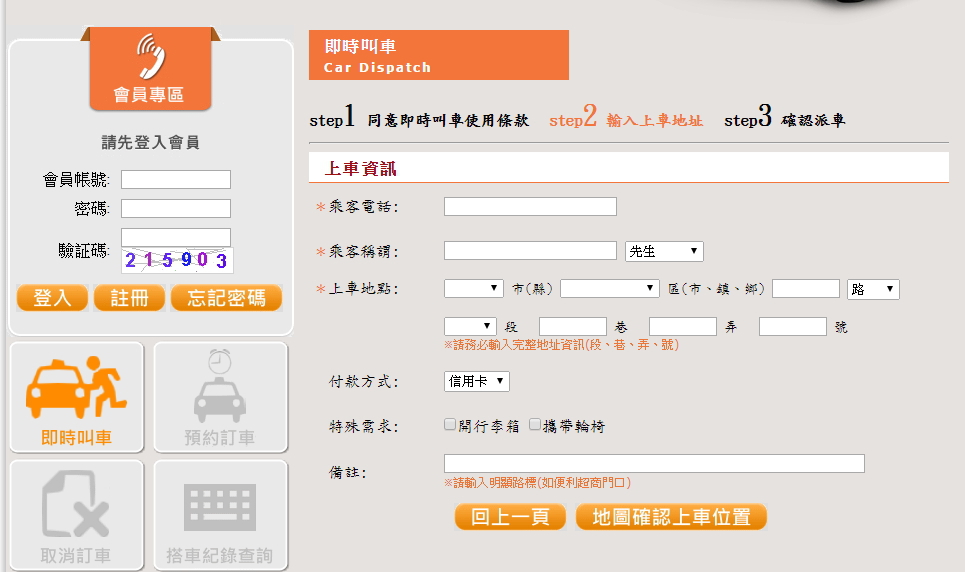Focus the 乘客電話 phone field
The width and height of the screenshot is (965, 572).
tap(531, 206)
